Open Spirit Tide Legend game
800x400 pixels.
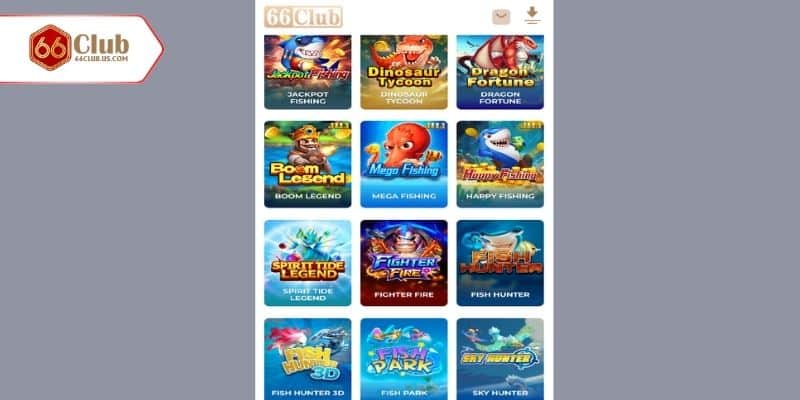click(308, 263)
